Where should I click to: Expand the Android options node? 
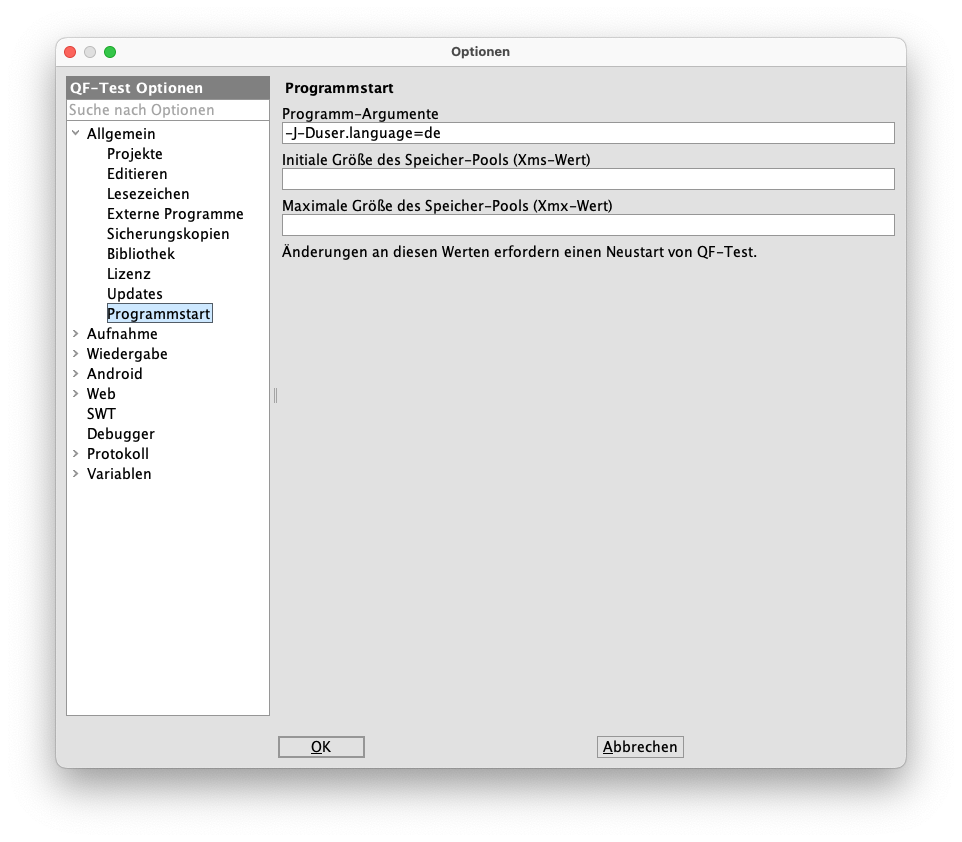pos(76,374)
